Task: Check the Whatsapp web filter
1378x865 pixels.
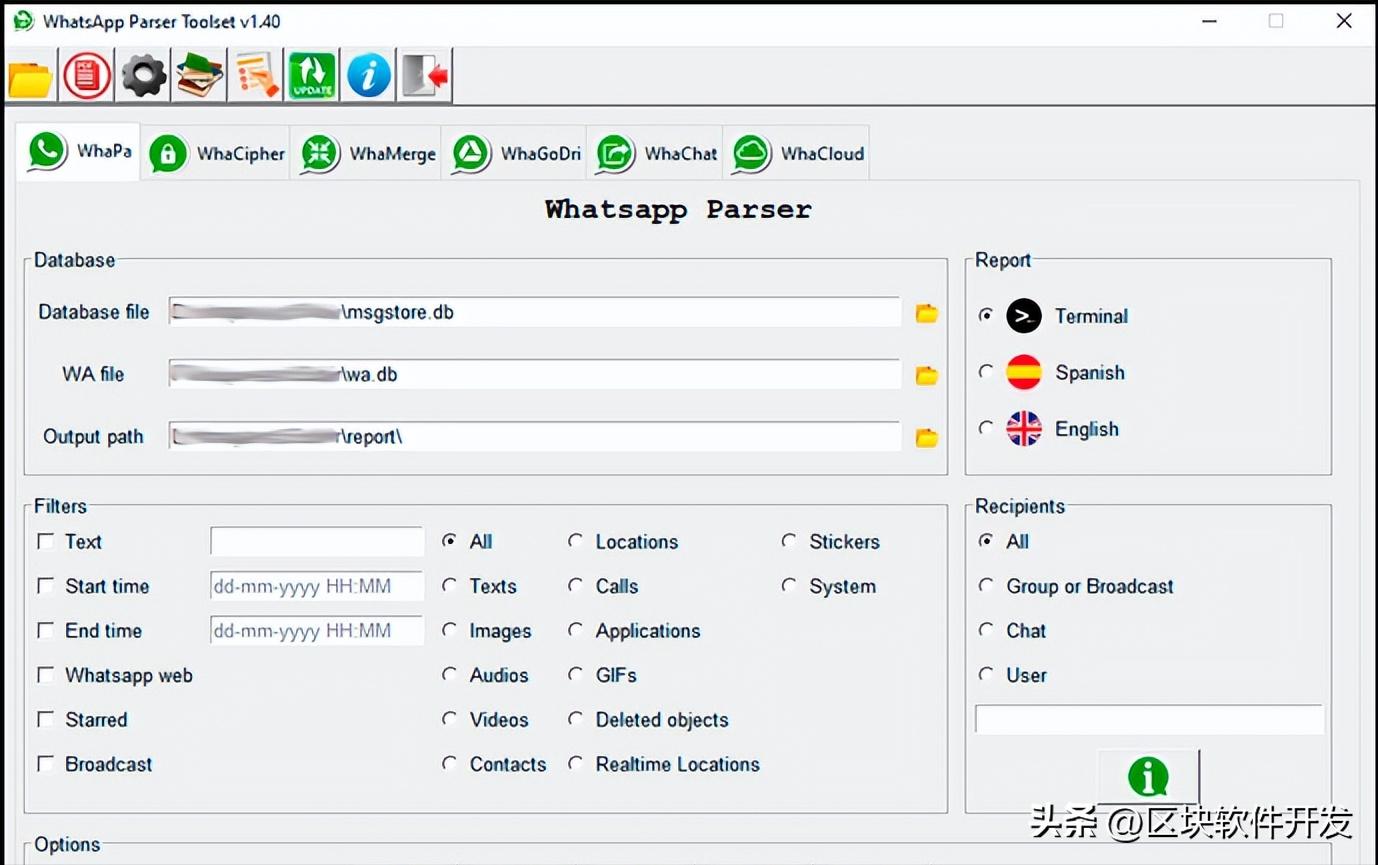Action: [x=46, y=675]
